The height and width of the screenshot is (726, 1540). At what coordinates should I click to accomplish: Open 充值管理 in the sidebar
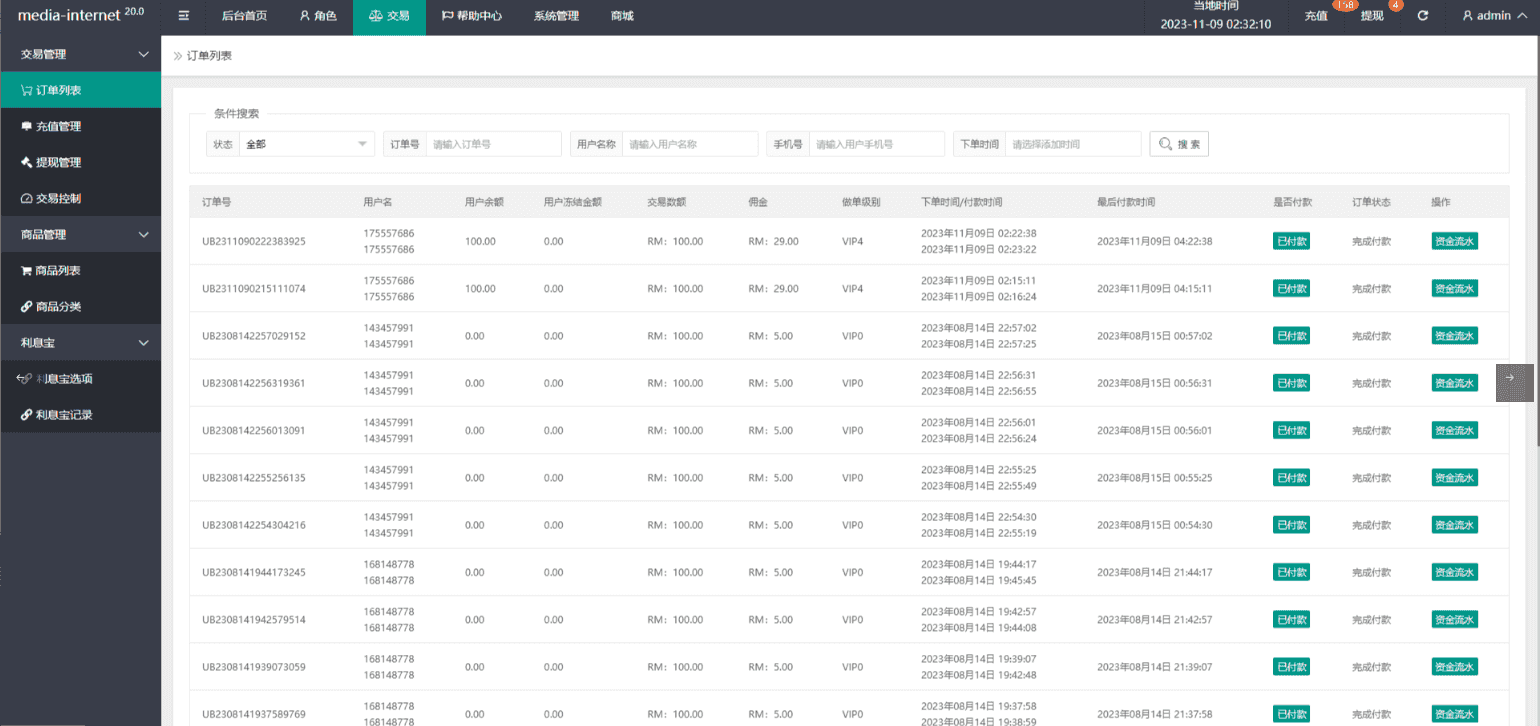pyautogui.click(x=58, y=127)
